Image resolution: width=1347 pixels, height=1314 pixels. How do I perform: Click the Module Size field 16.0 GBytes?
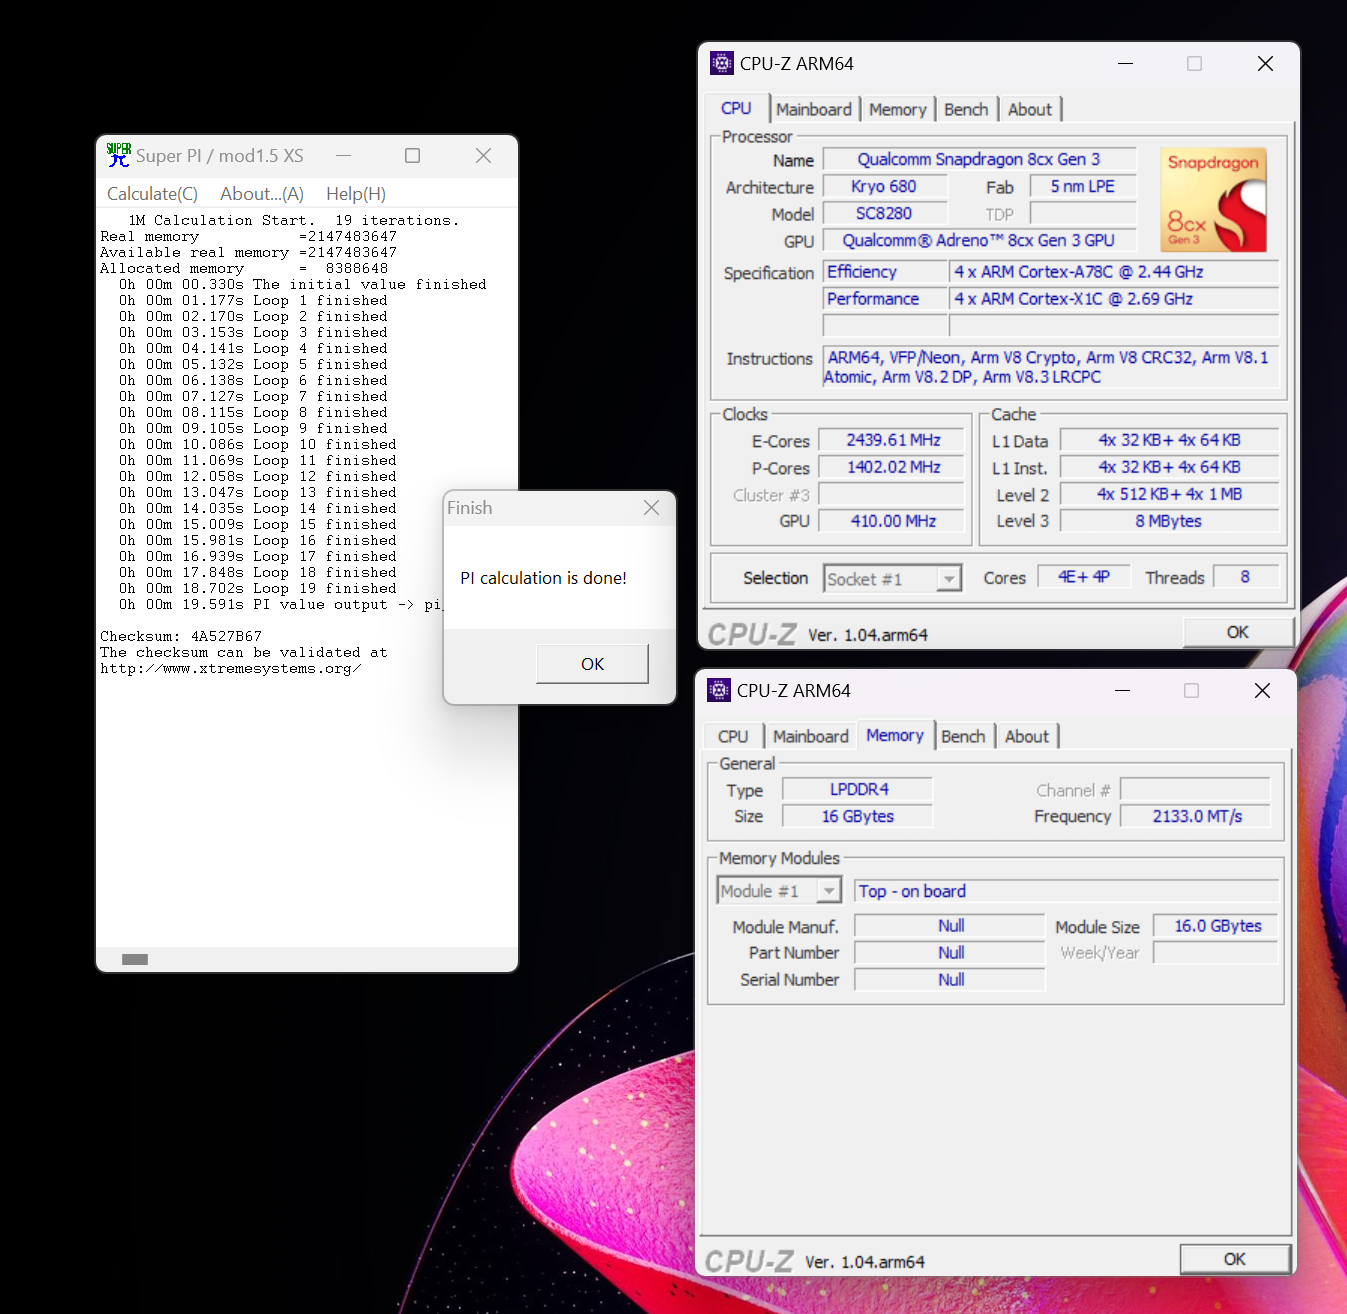point(1216,926)
